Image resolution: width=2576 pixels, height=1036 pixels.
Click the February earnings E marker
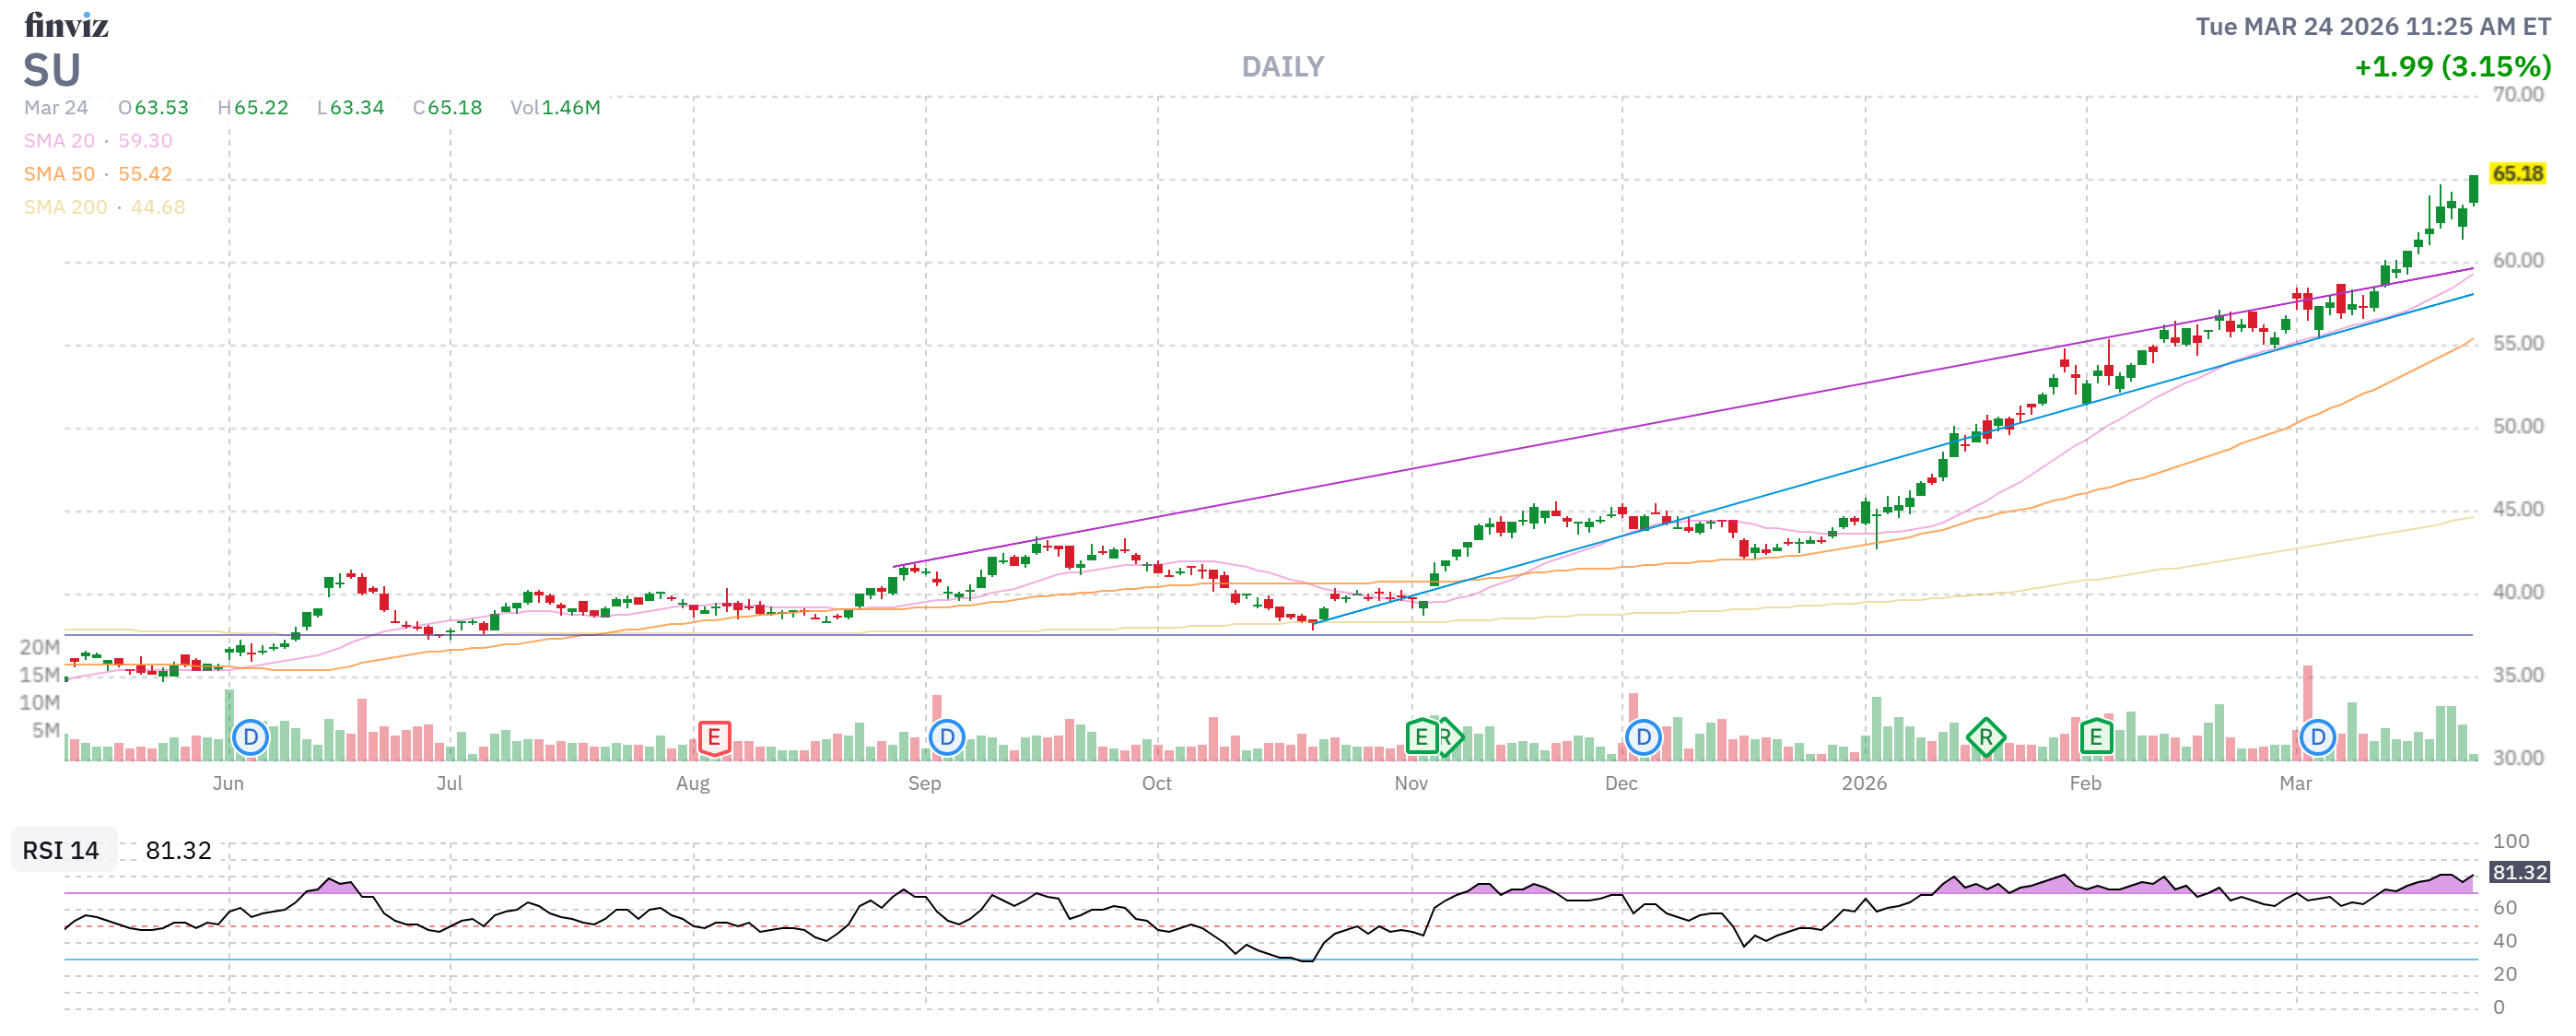2095,738
